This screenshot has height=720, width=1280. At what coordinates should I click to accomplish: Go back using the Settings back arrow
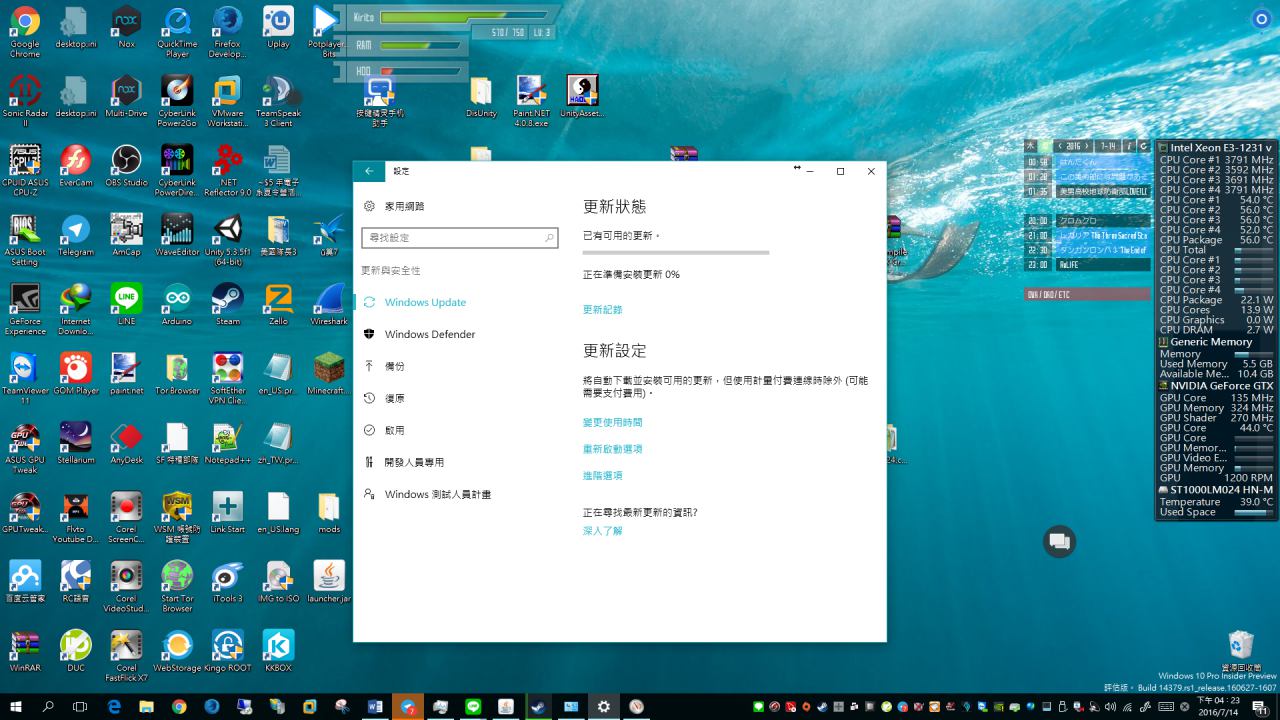[369, 171]
